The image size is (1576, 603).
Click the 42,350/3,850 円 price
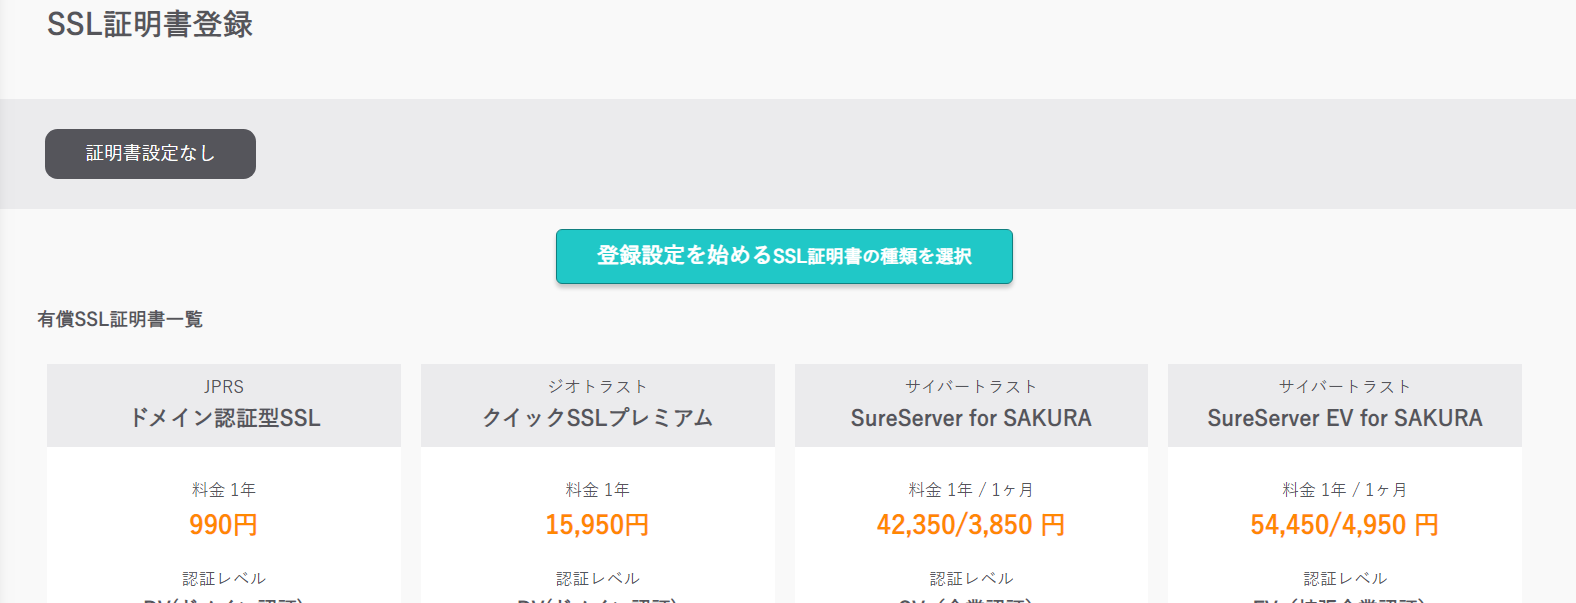point(971,525)
